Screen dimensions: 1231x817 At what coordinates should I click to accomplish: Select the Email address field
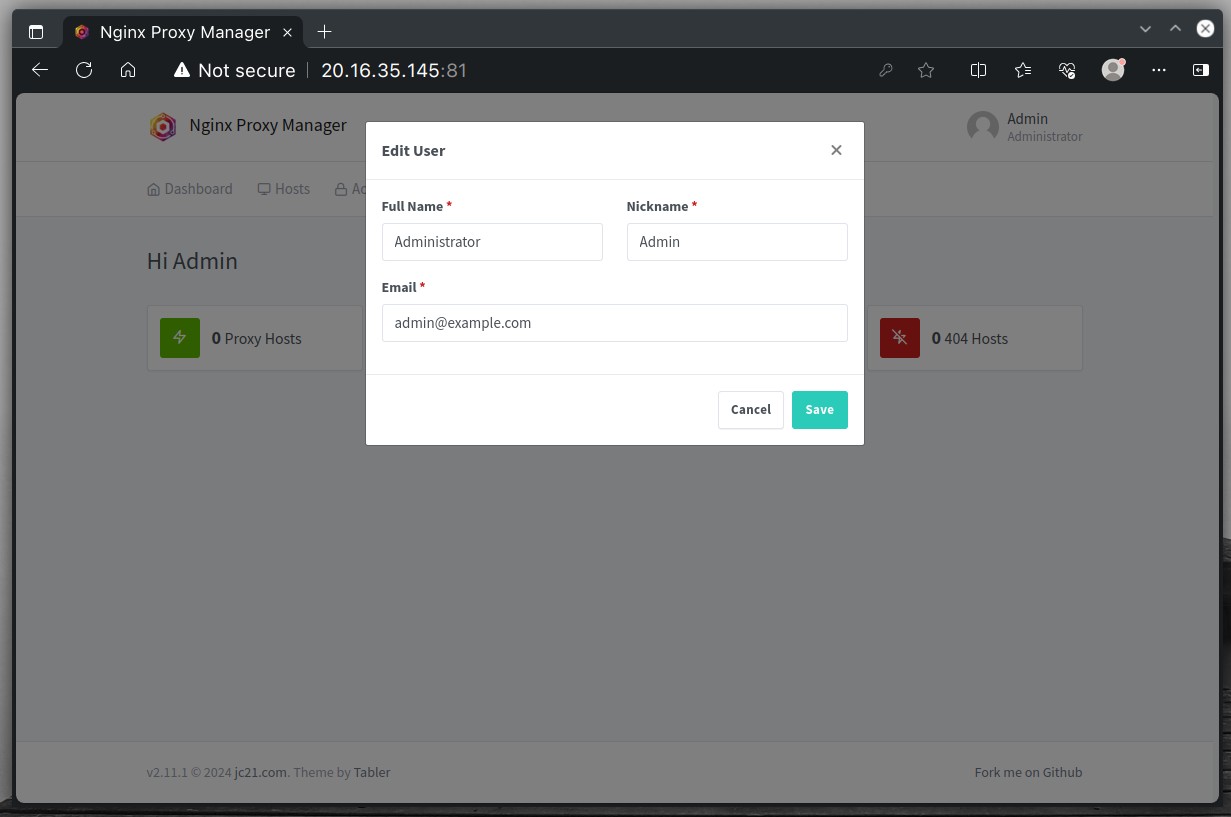(x=615, y=323)
